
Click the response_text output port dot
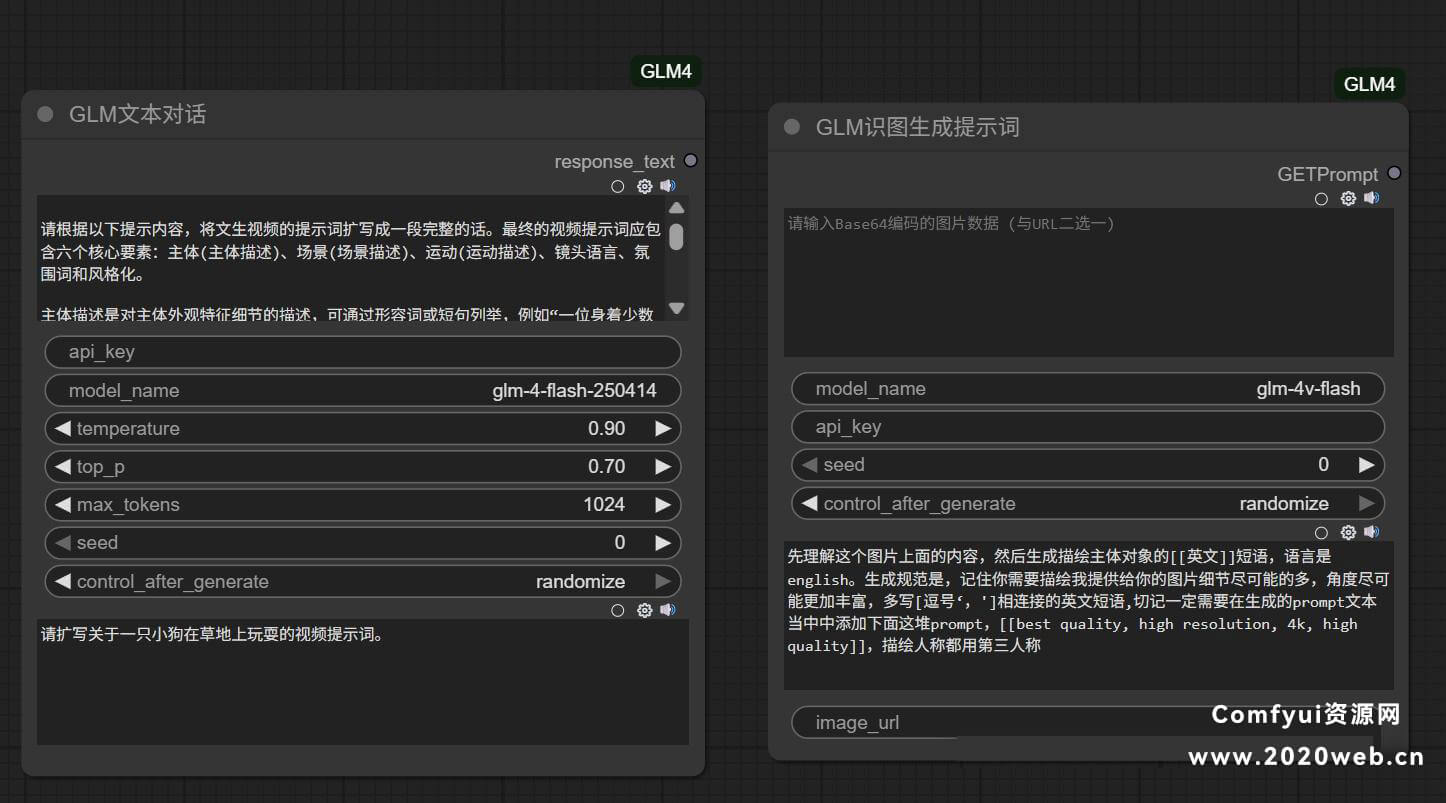[x=690, y=161]
